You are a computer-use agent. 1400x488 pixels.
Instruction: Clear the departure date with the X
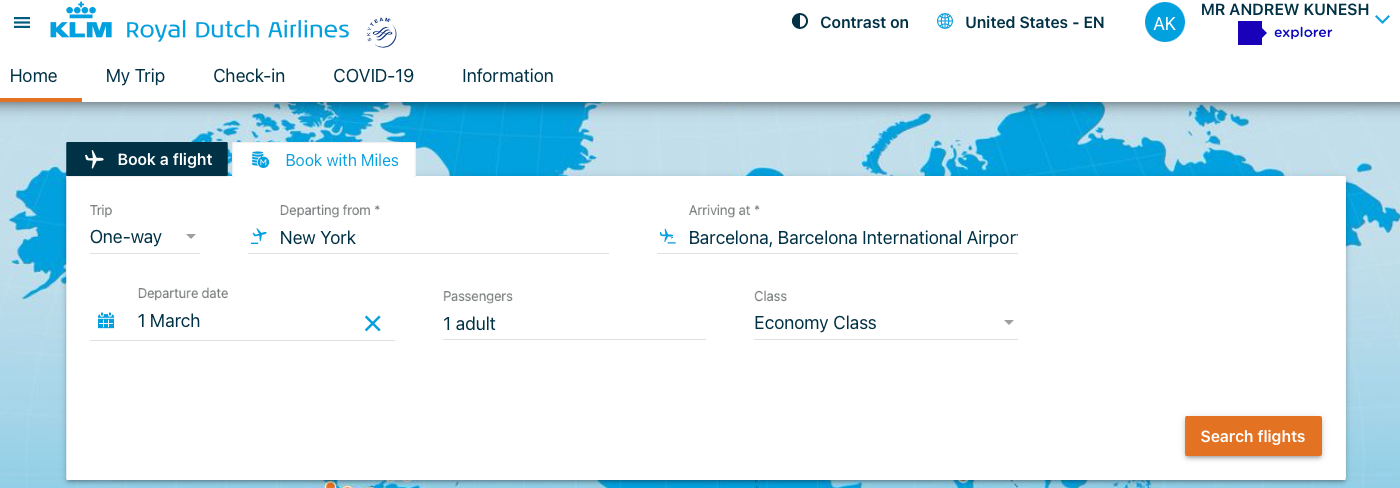pyautogui.click(x=373, y=323)
